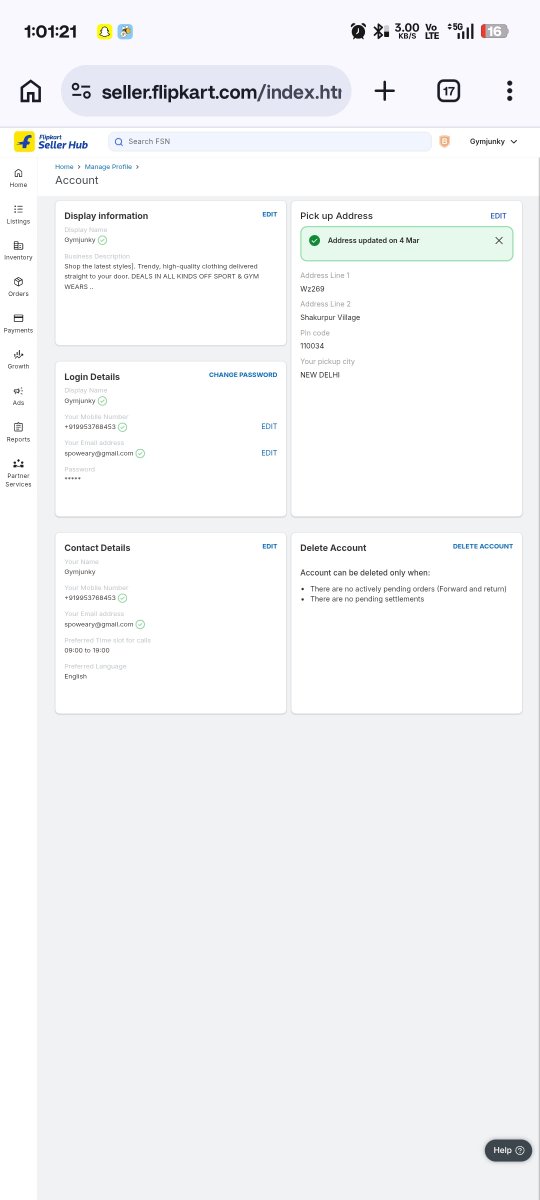
Task: Open Ads from the sidebar
Action: [x=18, y=396]
